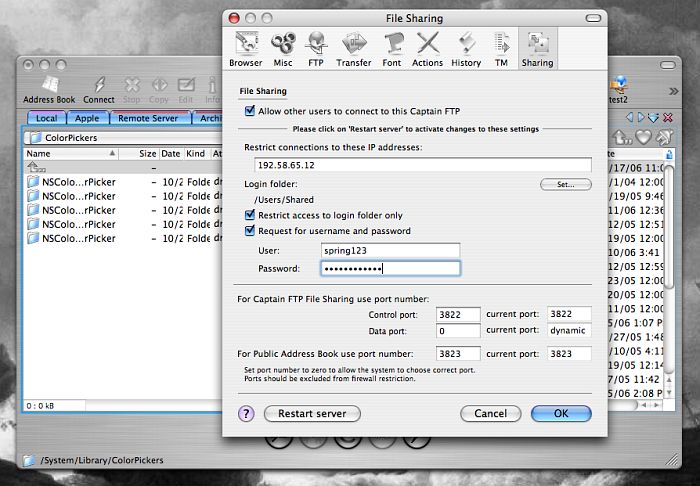Click the Cancel button
Image resolution: width=700 pixels, height=486 pixels.
[490, 414]
